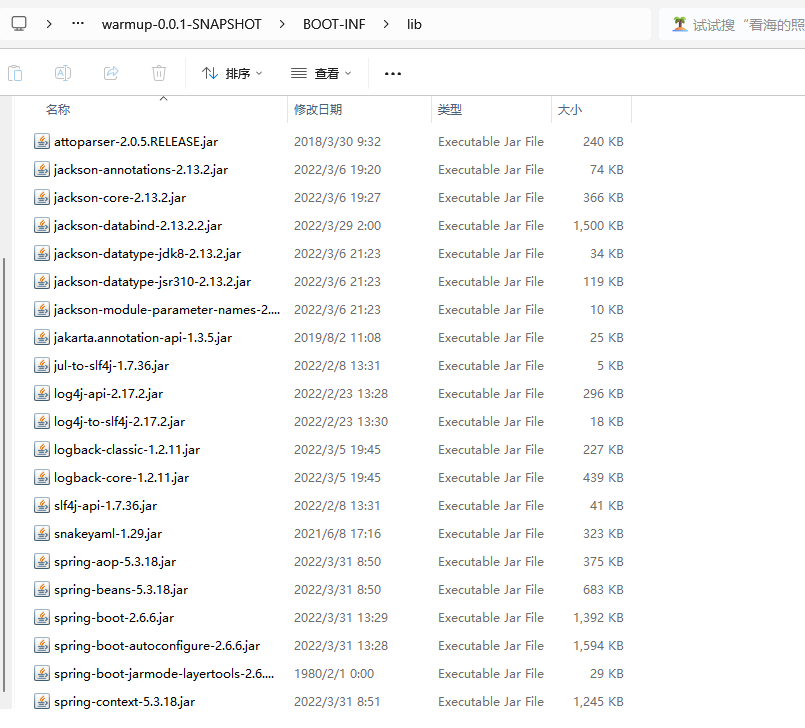This screenshot has width=805, height=728.
Task: Click date 2021/6/8 17:16 of snakeyaml
Action: tap(337, 534)
